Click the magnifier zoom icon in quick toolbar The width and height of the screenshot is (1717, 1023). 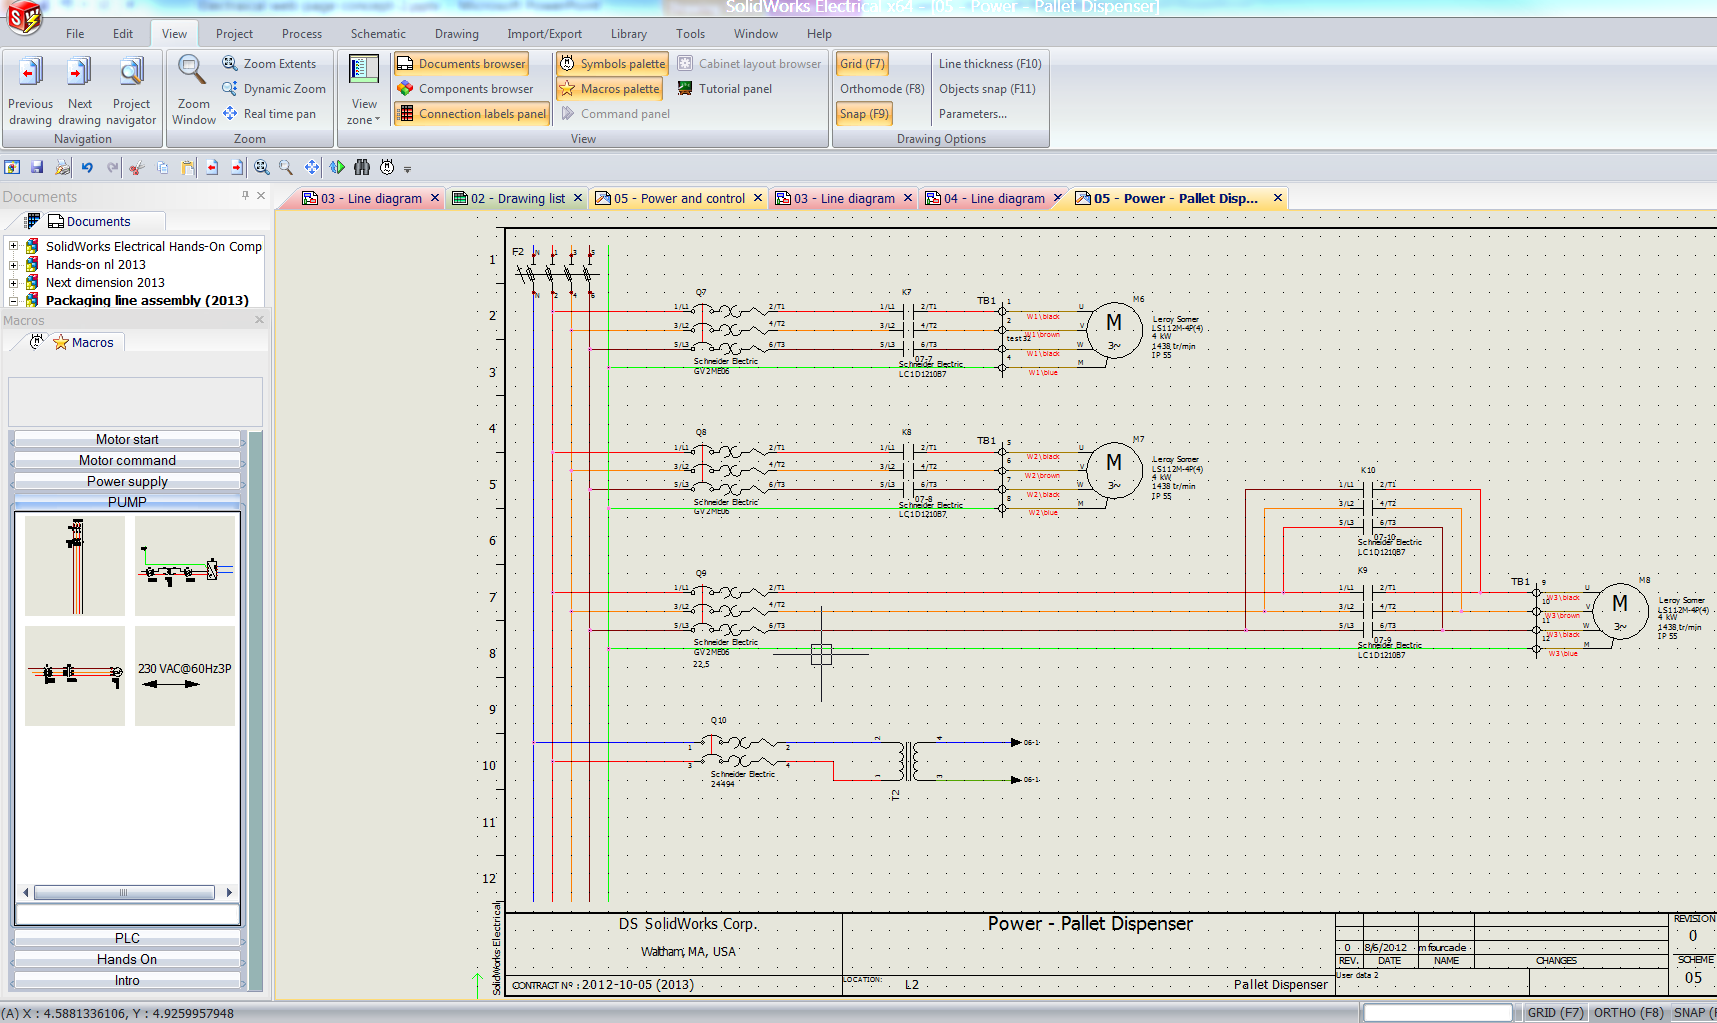click(x=286, y=167)
